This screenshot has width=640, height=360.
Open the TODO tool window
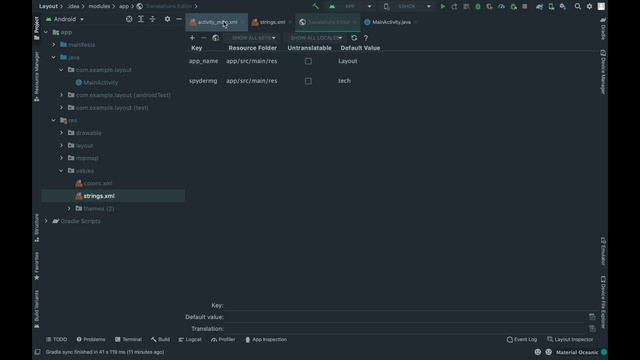[x=57, y=339]
